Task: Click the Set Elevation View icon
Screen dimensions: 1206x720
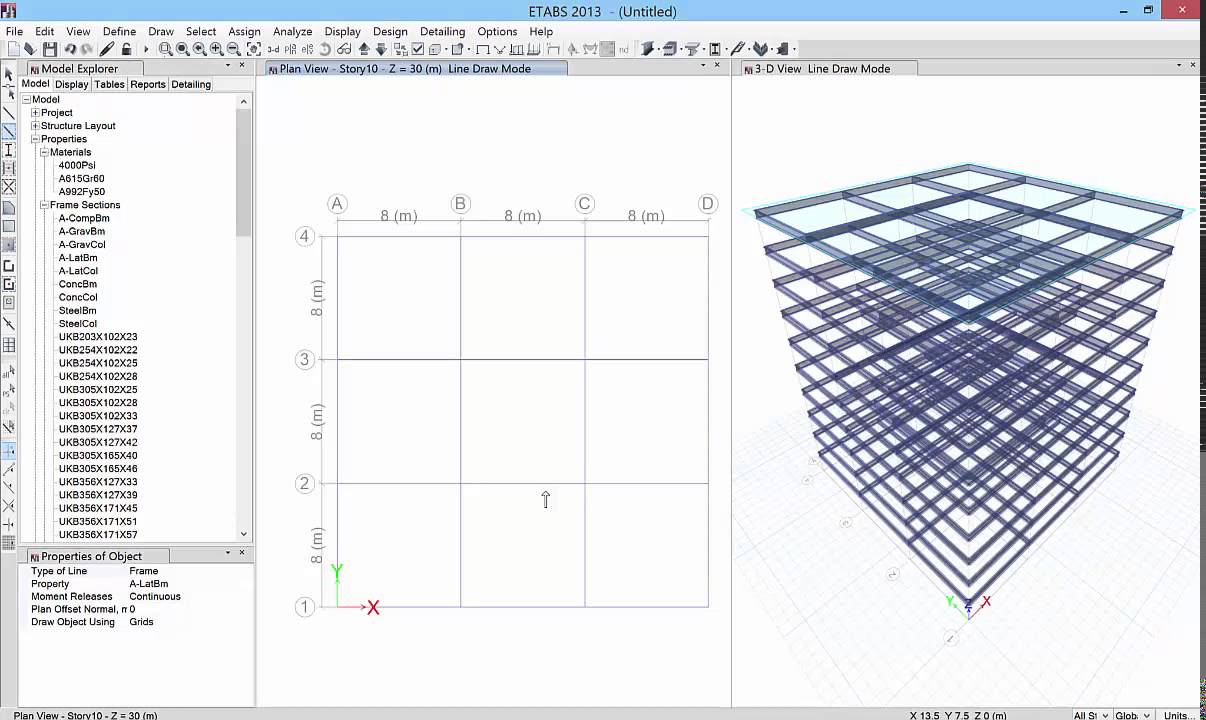Action: [308, 49]
